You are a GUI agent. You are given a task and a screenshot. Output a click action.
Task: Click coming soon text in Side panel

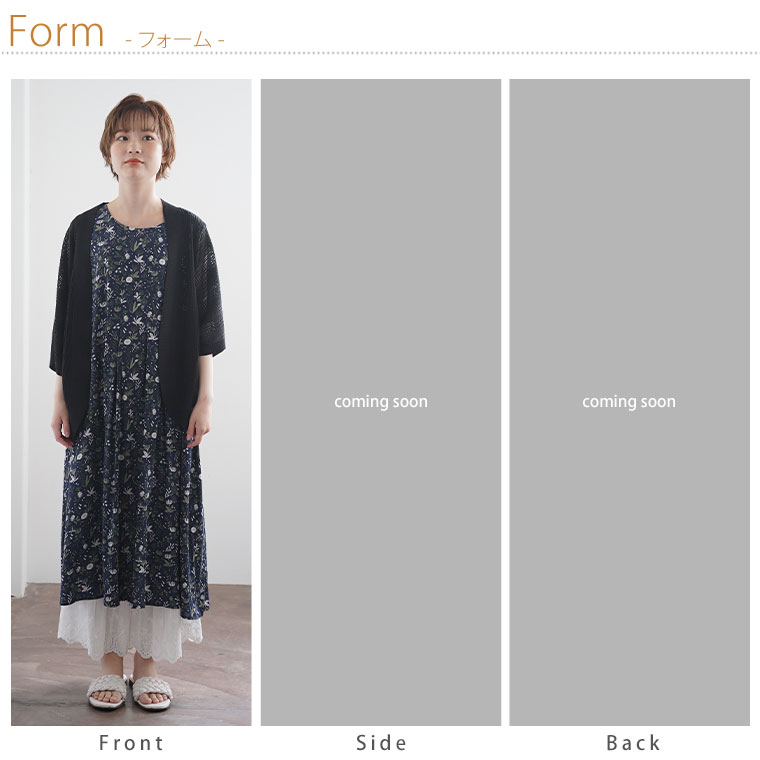coord(381,402)
